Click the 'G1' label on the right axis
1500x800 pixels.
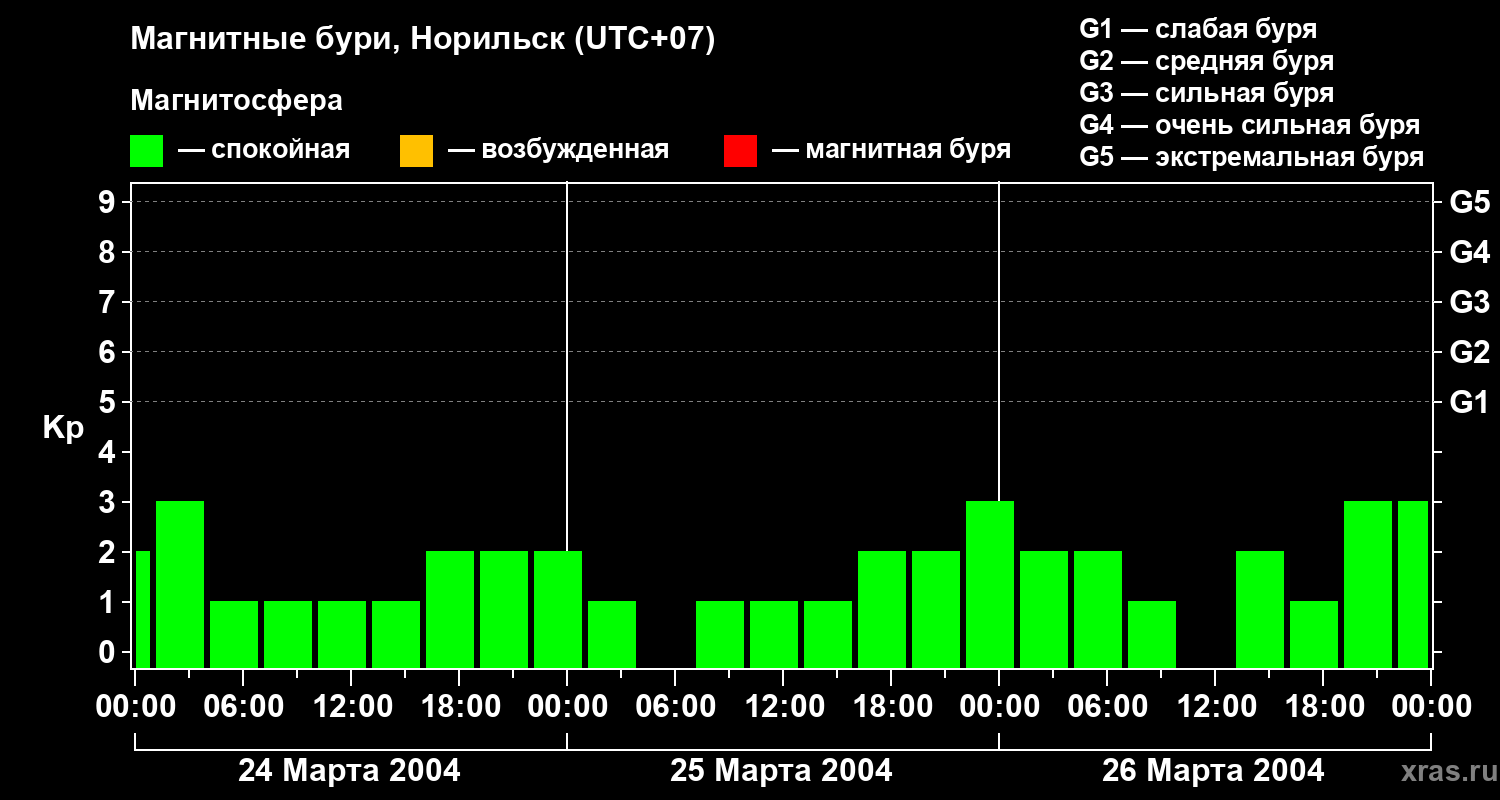[1469, 402]
